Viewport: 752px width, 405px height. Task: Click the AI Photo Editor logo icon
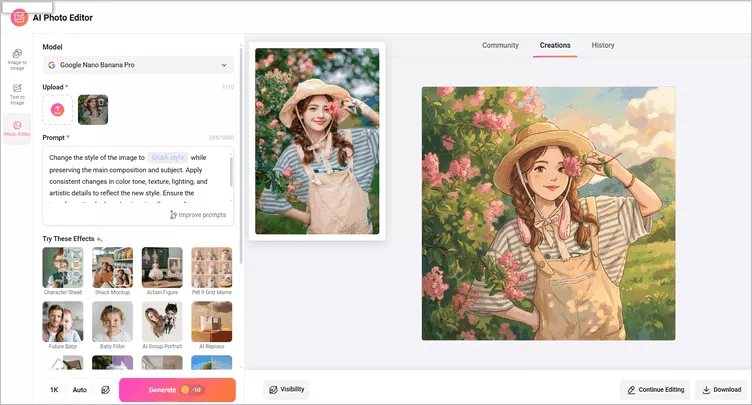pyautogui.click(x=19, y=18)
